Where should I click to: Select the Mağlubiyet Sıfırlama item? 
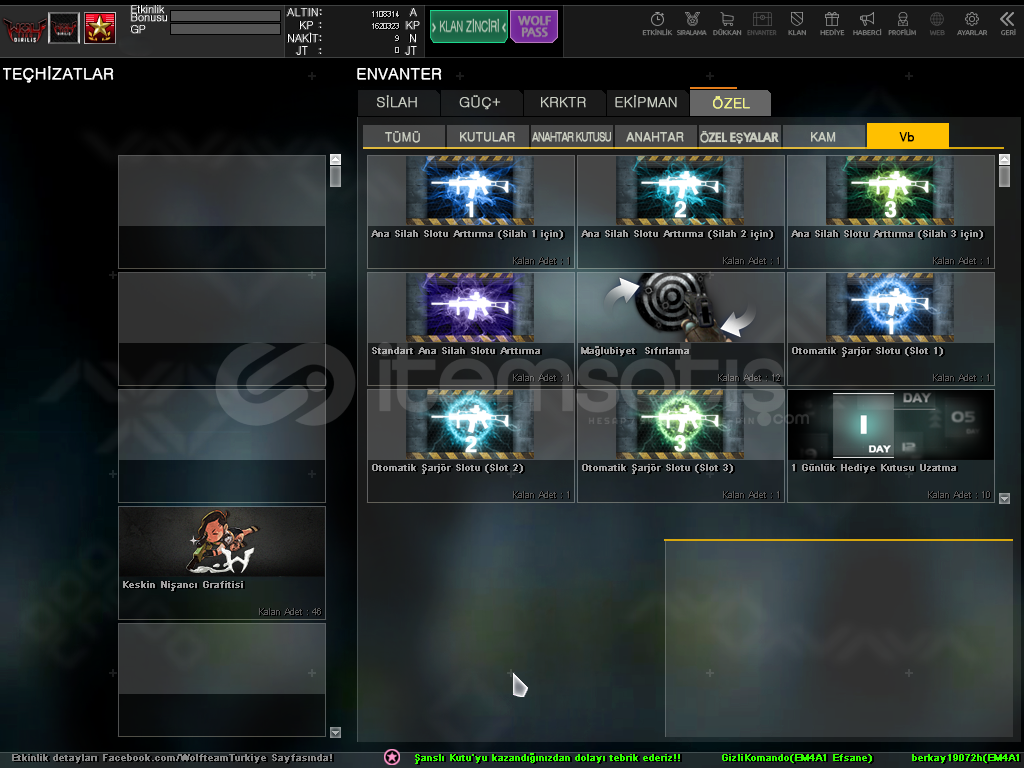pos(680,328)
